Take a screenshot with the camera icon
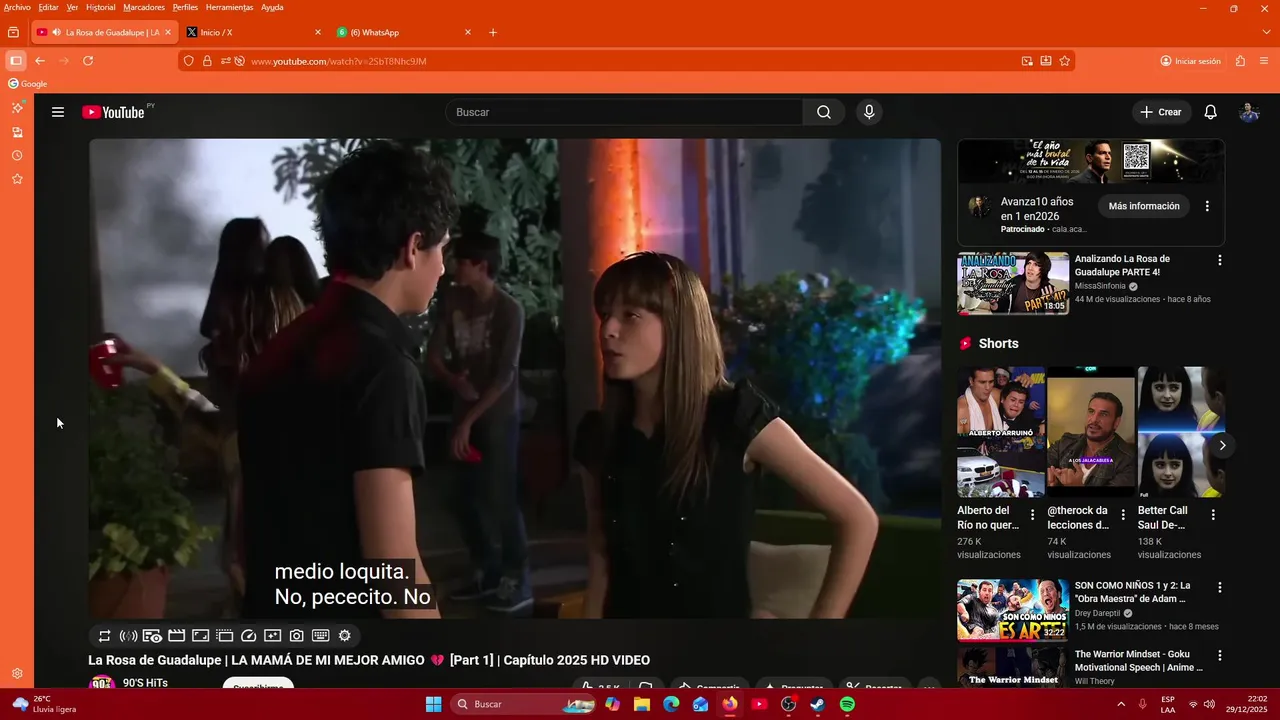 coord(297,636)
